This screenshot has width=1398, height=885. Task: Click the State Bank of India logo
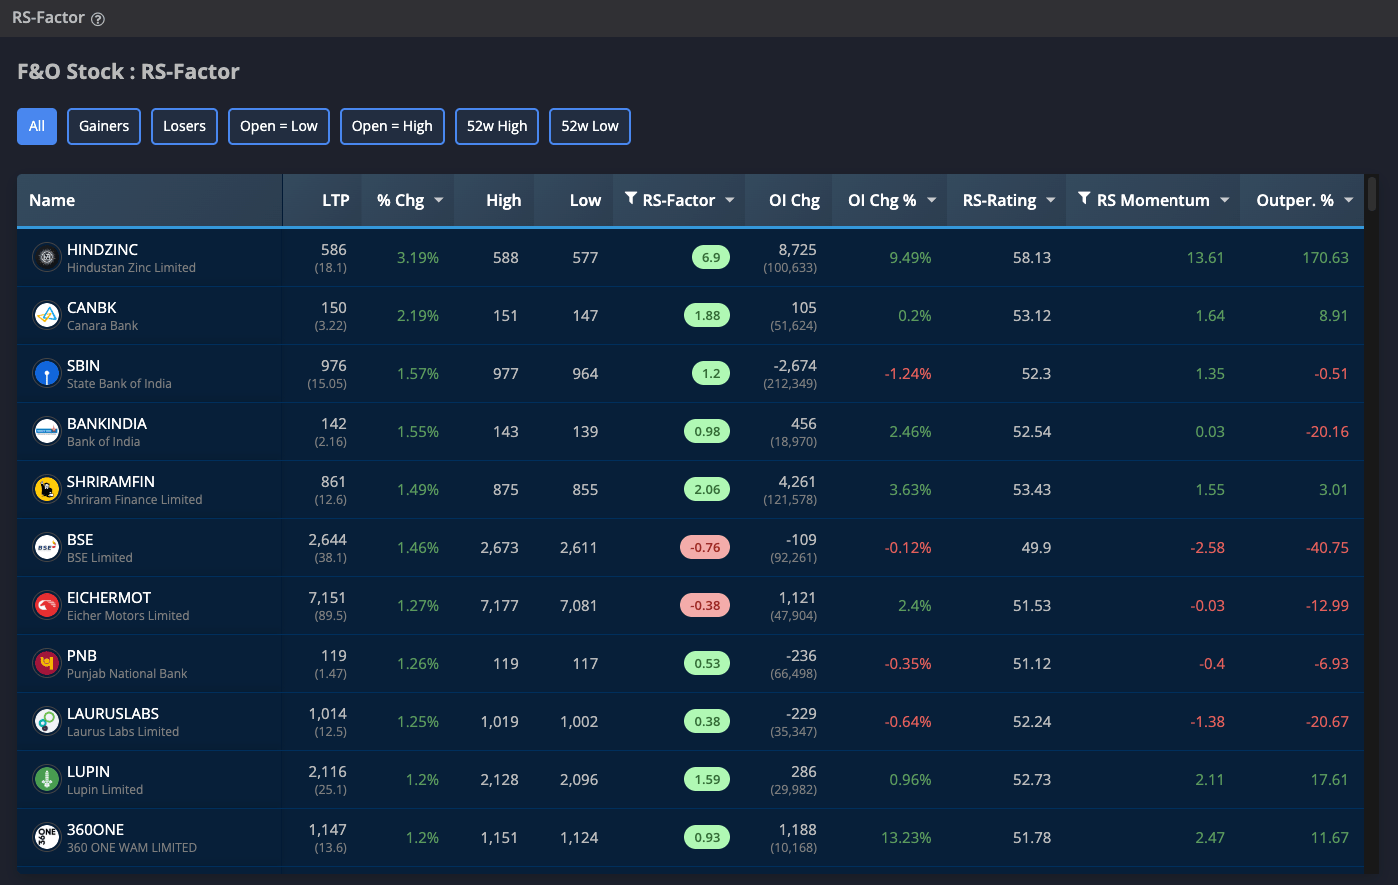pyautogui.click(x=46, y=374)
